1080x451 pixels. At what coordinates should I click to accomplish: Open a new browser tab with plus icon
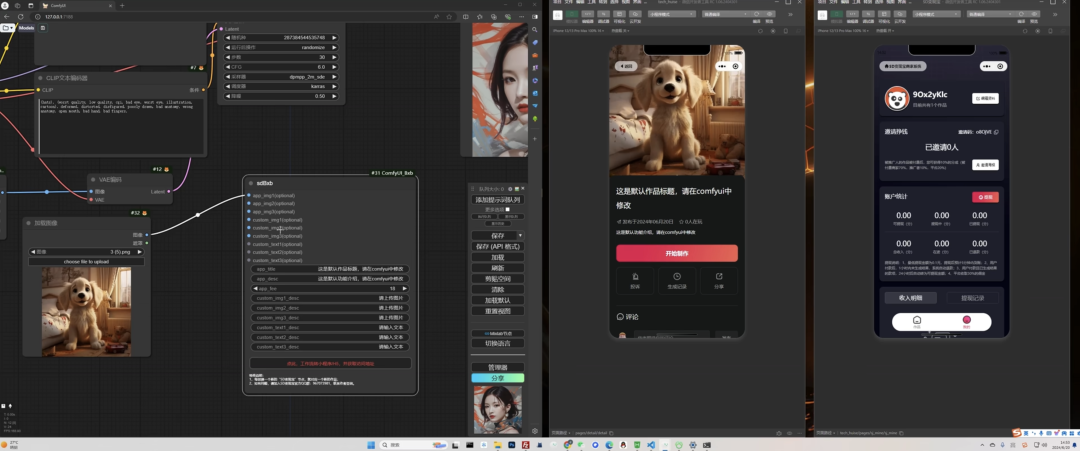click(122, 6)
